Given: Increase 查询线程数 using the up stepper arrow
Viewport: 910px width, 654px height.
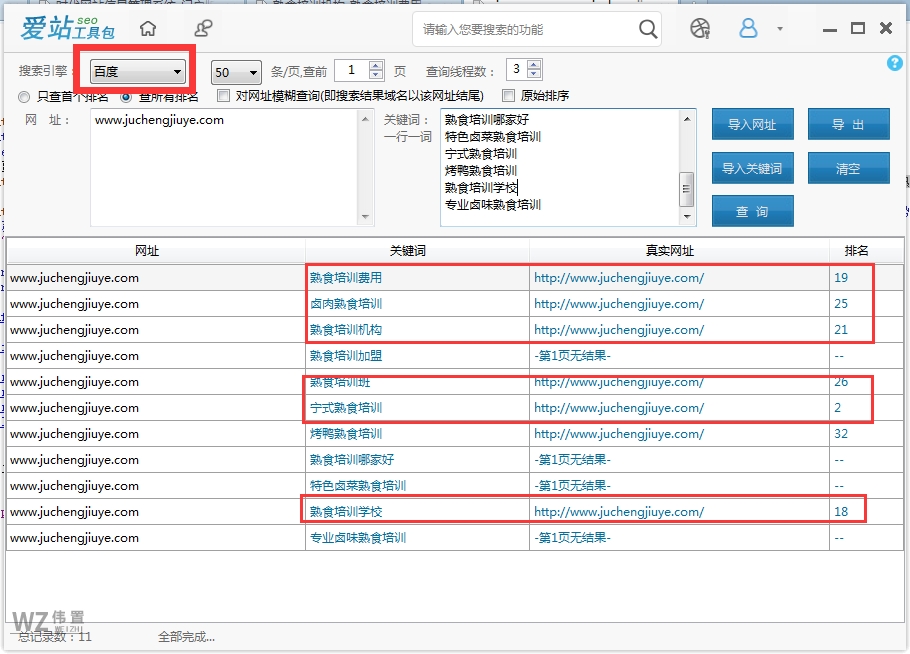Looking at the screenshot, I should tap(535, 65).
